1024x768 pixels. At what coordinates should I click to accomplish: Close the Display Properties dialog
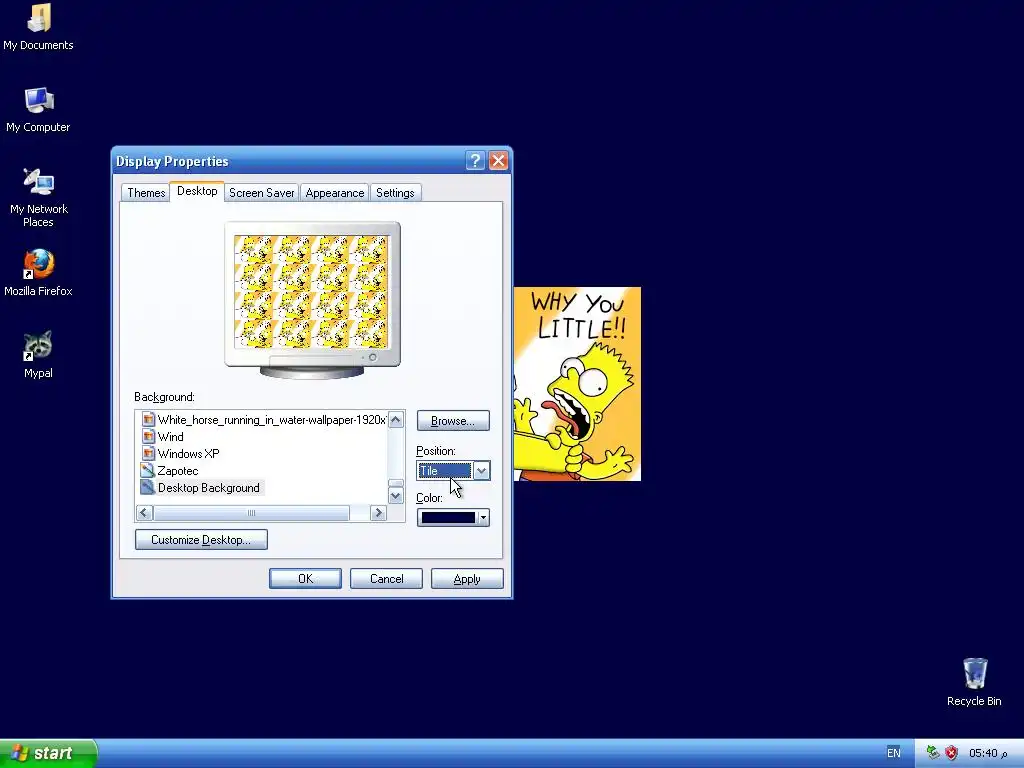click(498, 161)
